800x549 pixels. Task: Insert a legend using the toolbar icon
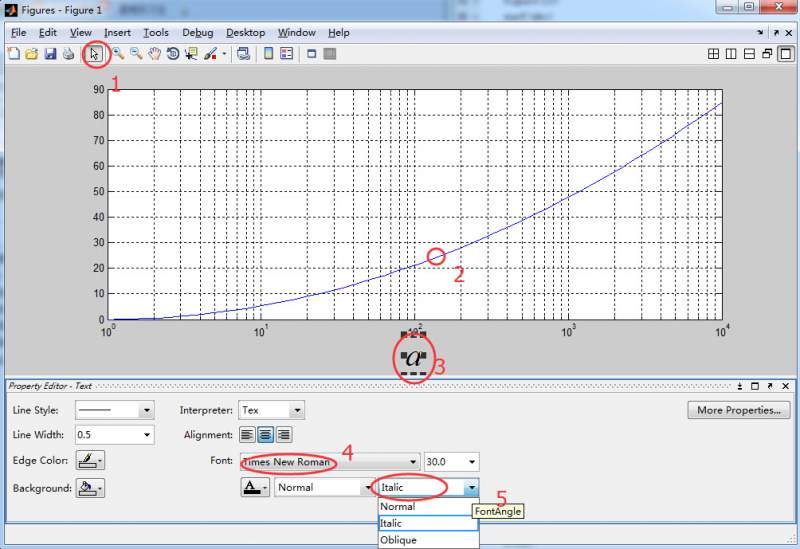287,54
